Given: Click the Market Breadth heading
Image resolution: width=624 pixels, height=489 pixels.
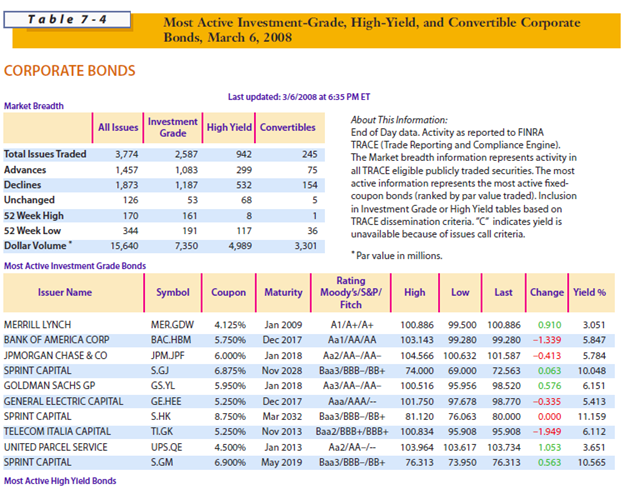Looking at the screenshot, I should point(34,106).
